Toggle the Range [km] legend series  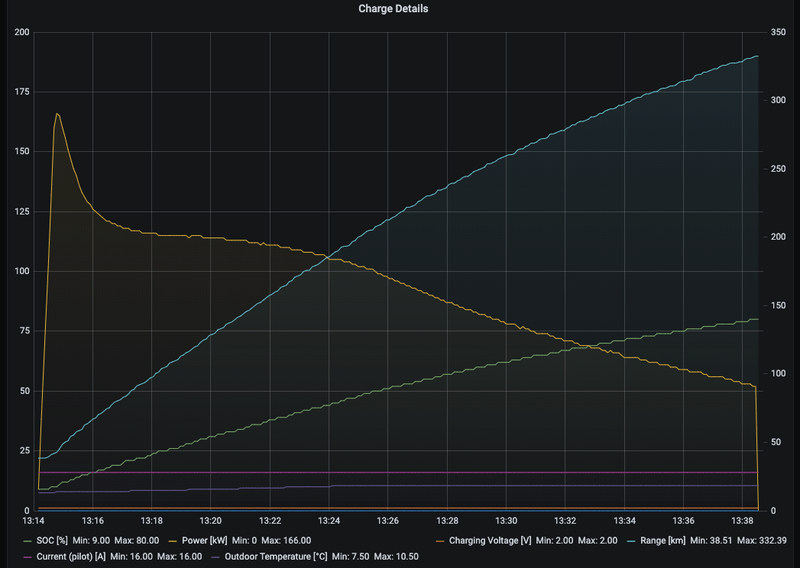tap(663, 540)
